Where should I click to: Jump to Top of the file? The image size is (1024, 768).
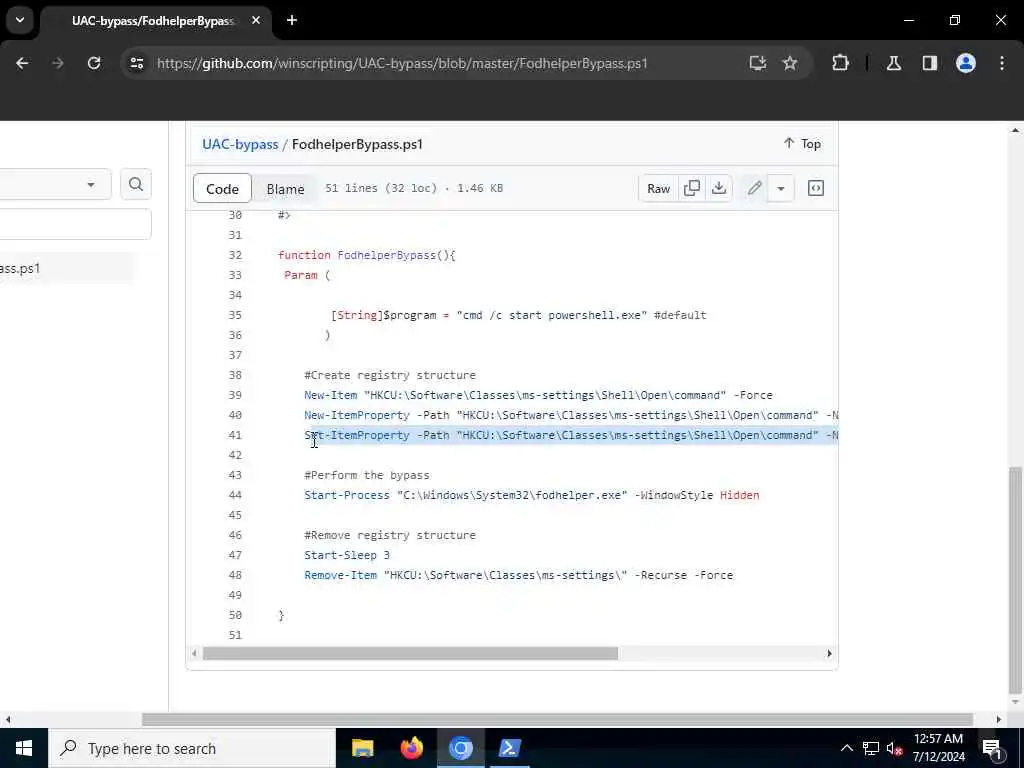pos(802,144)
